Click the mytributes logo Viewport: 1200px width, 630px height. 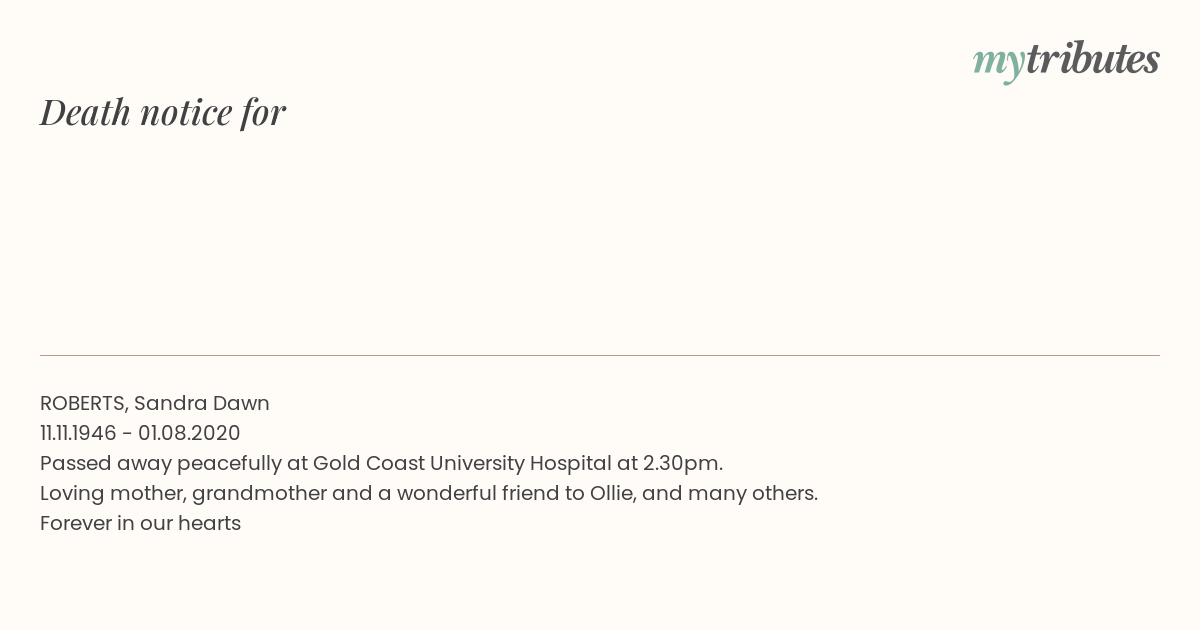click(x=1066, y=60)
